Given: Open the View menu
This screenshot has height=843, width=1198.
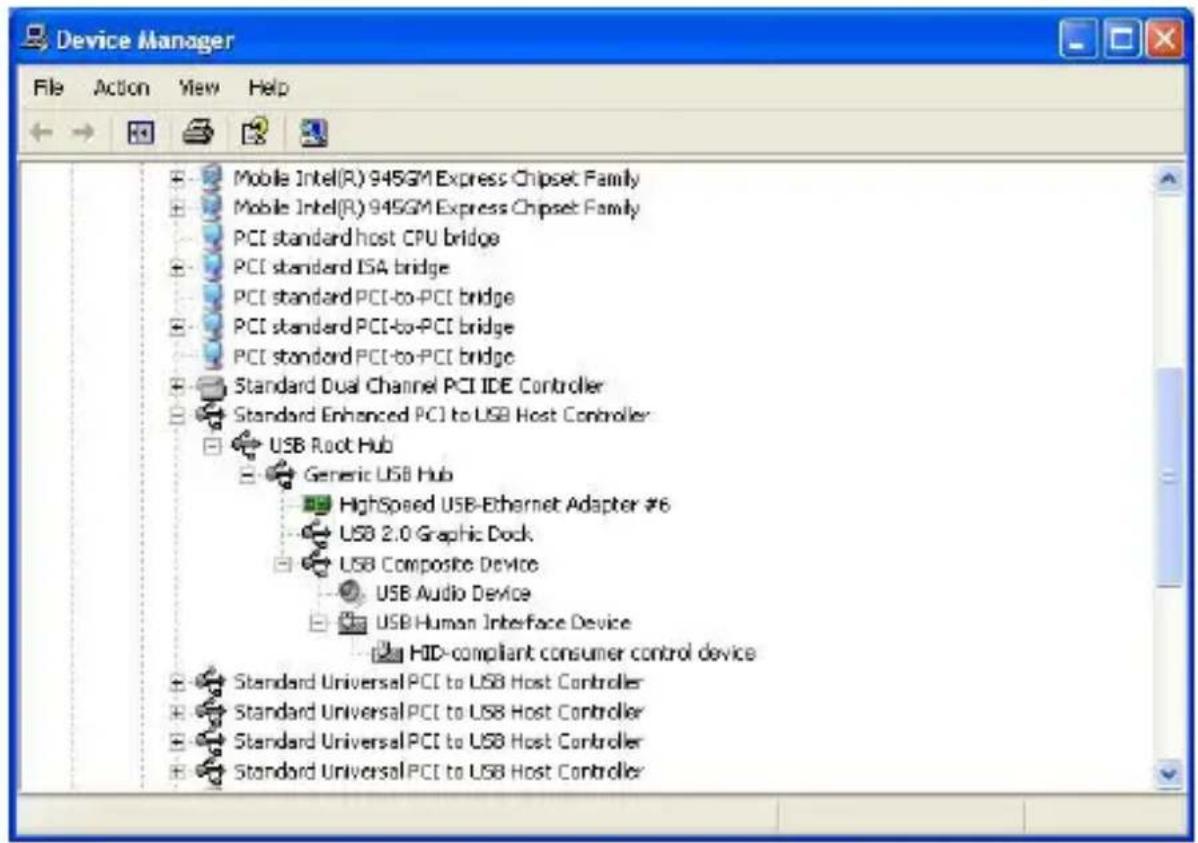Looking at the screenshot, I should [x=199, y=88].
